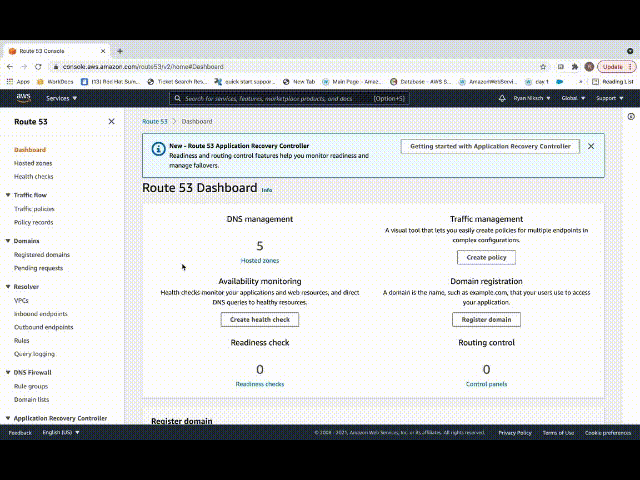
Task: Close the Route 53 sidebar panel
Action: click(111, 122)
